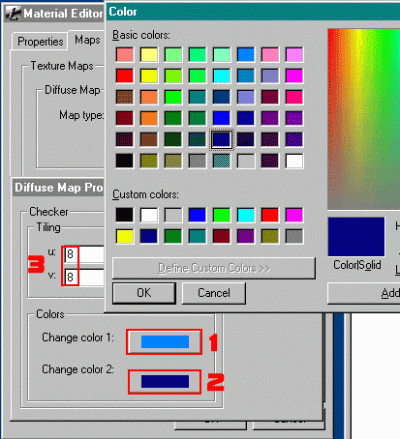Click OK in the Color dialog
Image resolution: width=400 pixels, height=439 pixels.
coord(144,293)
